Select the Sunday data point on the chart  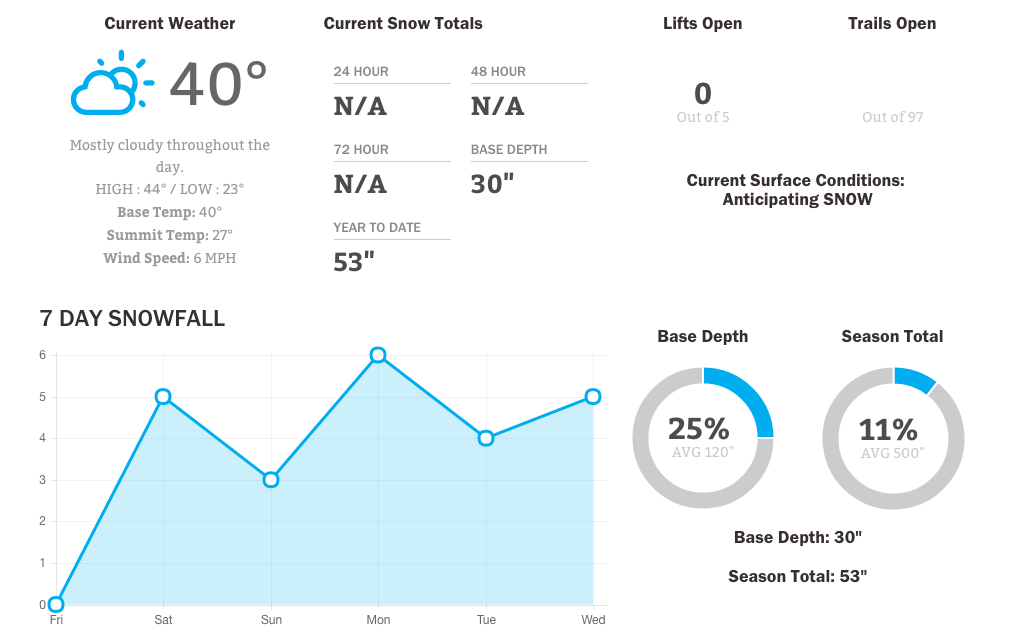[x=271, y=480]
